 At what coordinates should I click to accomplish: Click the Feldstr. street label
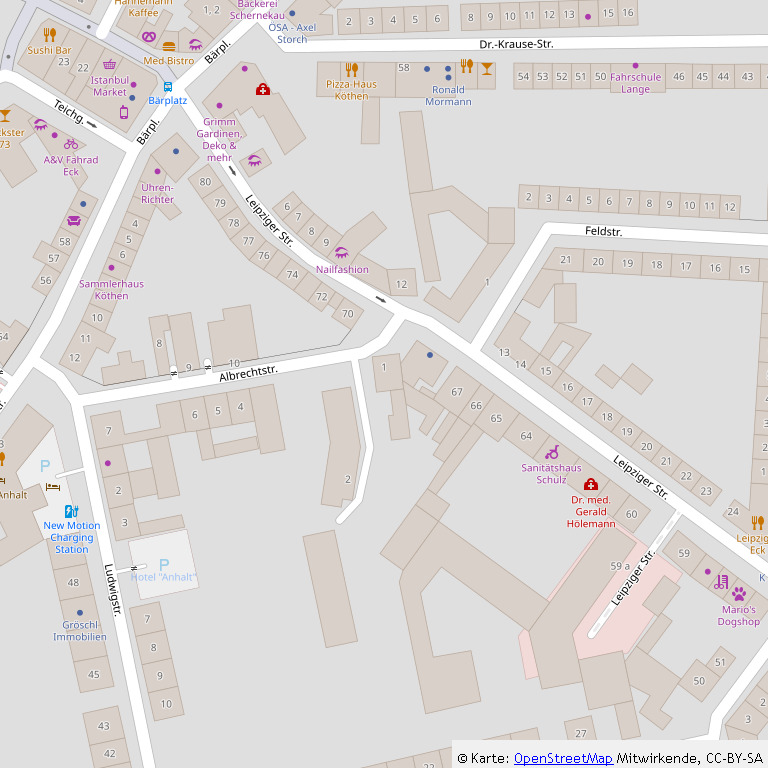(x=603, y=231)
